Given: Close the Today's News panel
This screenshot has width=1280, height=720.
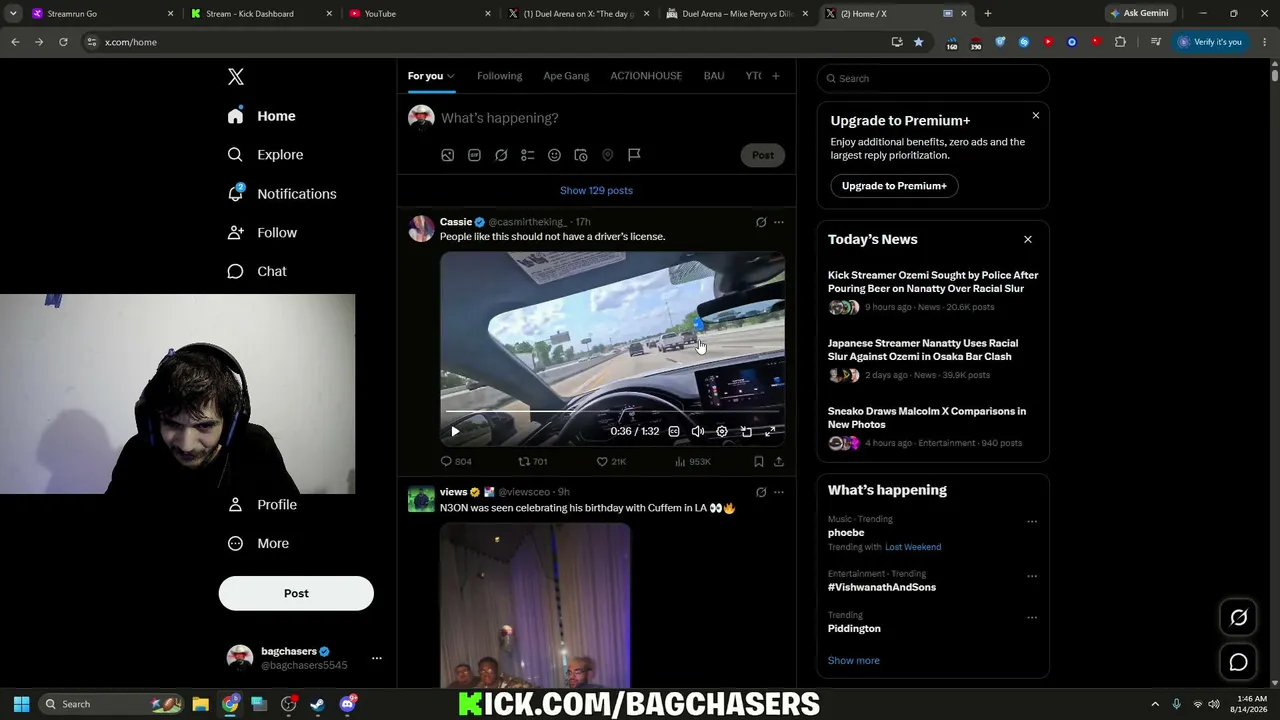Looking at the screenshot, I should (x=1027, y=240).
